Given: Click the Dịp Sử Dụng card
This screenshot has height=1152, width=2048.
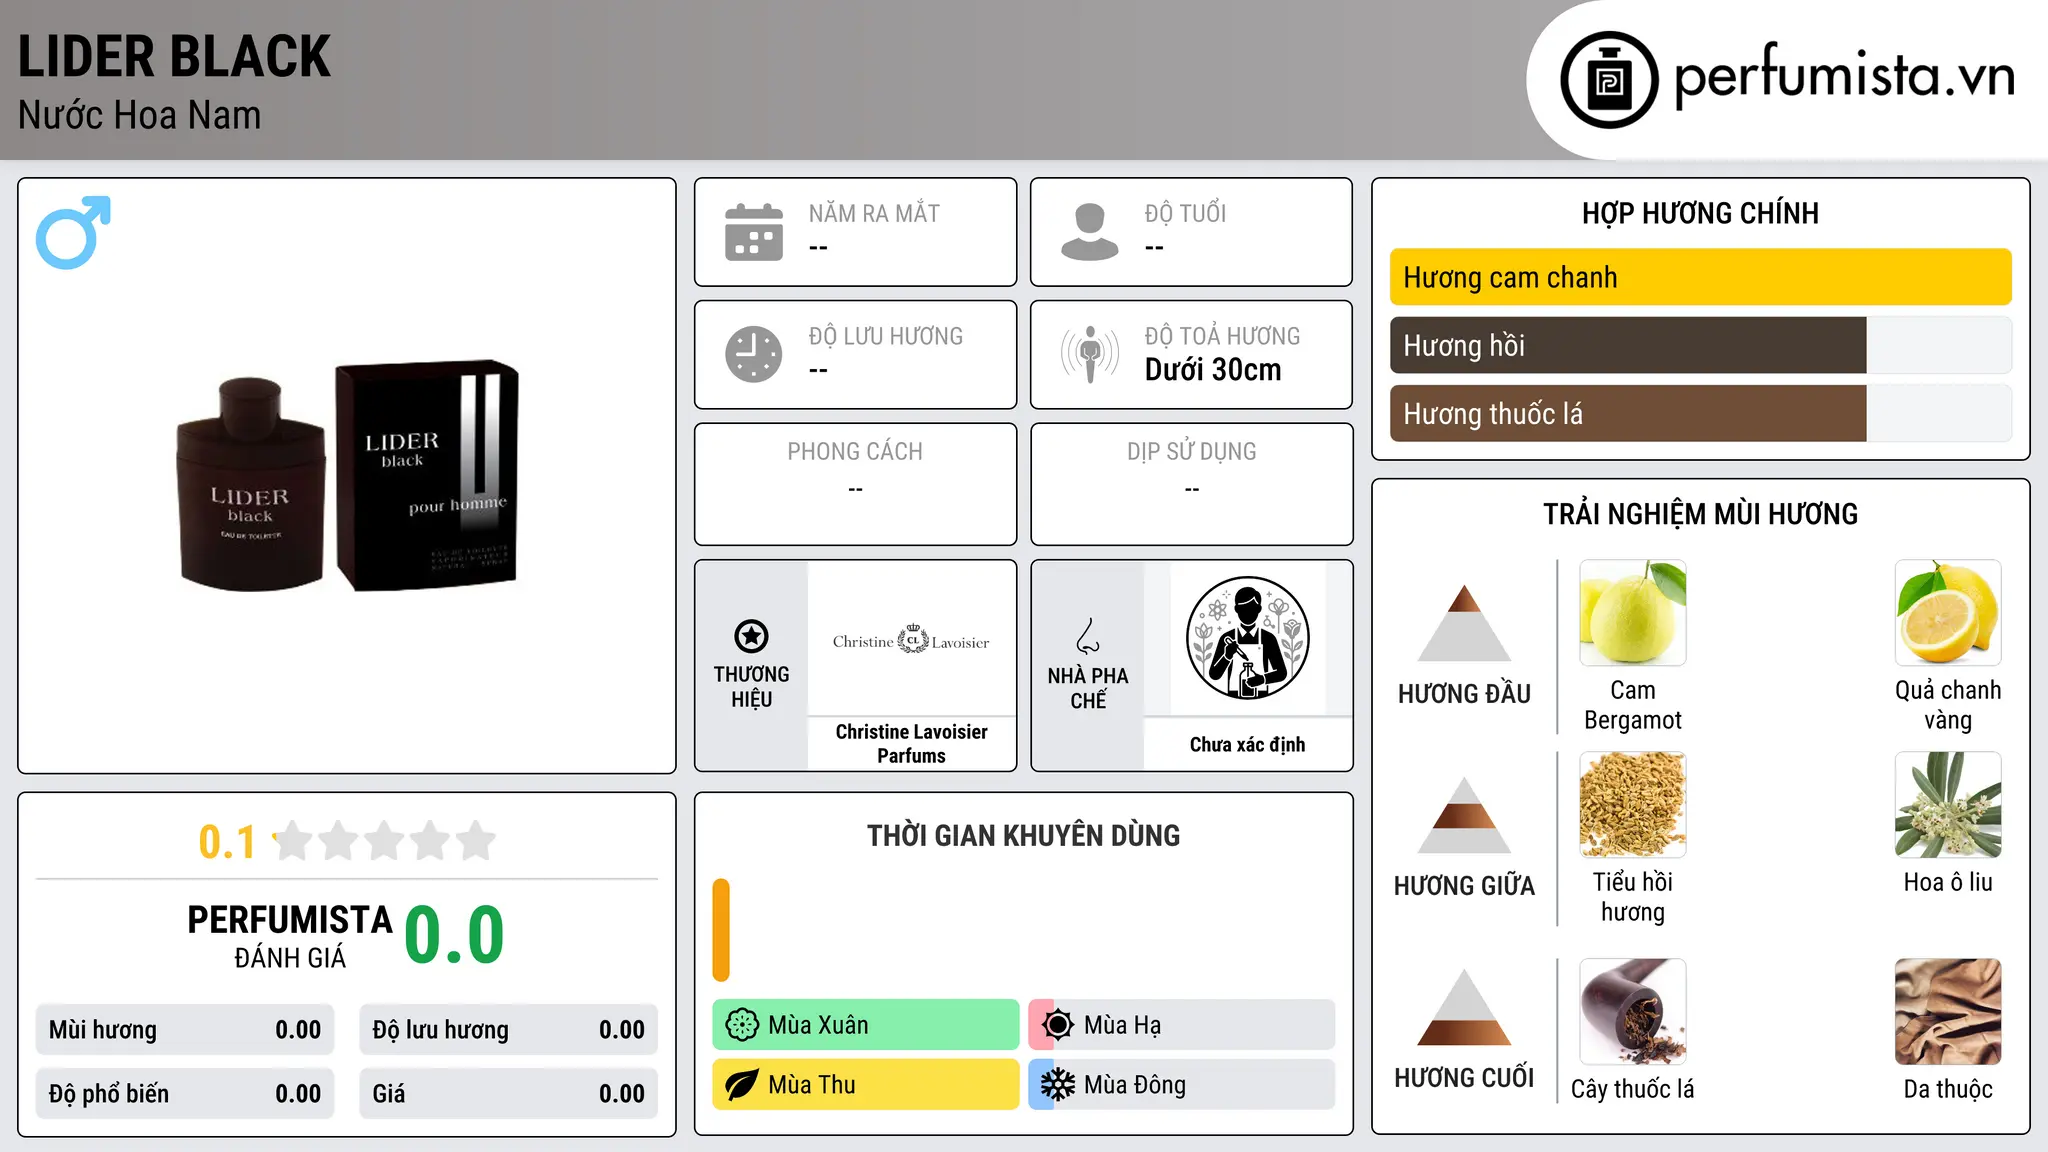Looking at the screenshot, I should click(1191, 484).
